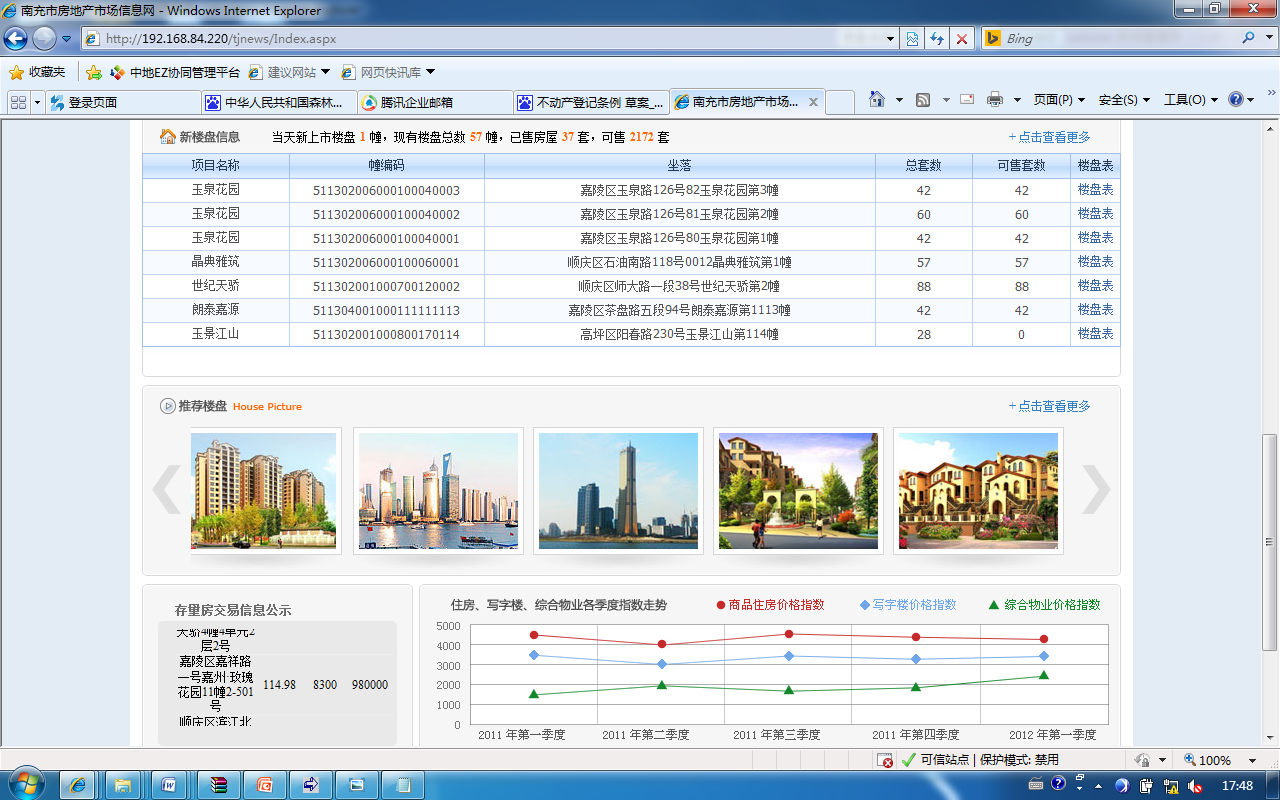Click 点击查看更多 in 新楼盘信息 section
The height and width of the screenshot is (800, 1280).
(1049, 137)
